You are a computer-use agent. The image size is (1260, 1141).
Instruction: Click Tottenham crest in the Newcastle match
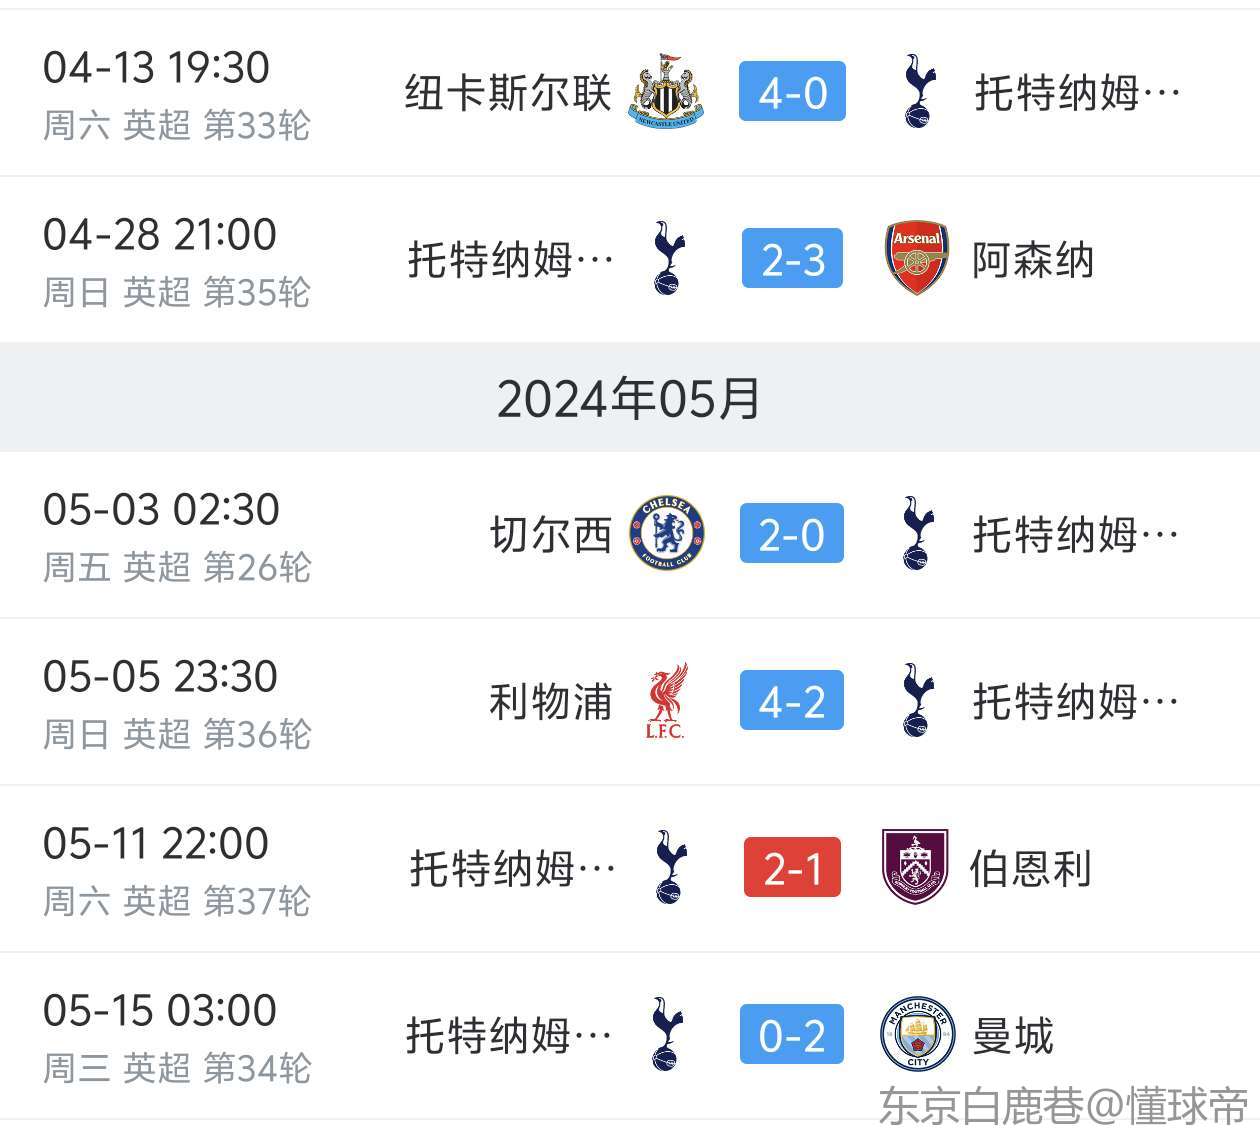point(917,92)
